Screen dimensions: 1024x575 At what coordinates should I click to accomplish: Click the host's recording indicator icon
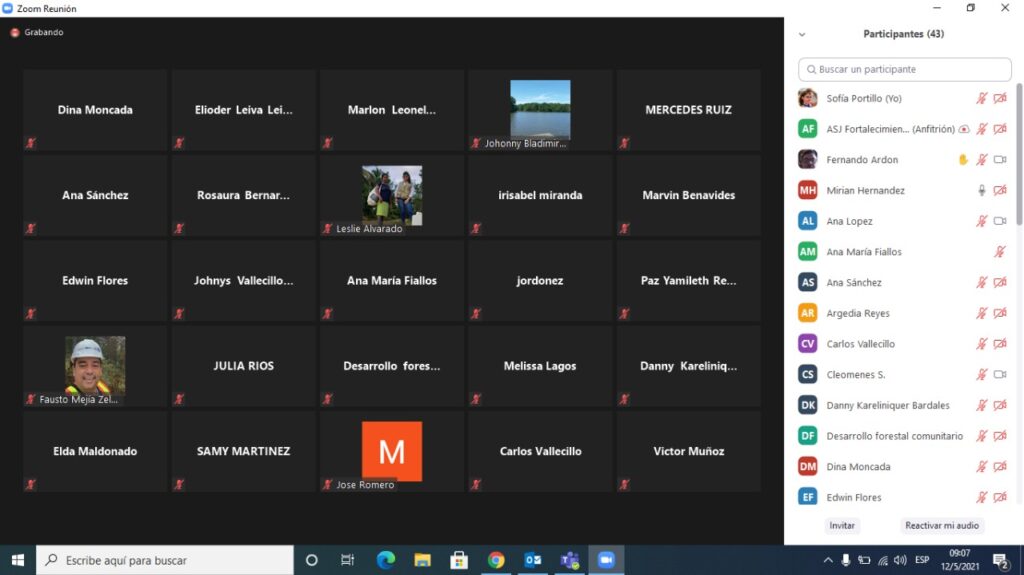click(964, 129)
